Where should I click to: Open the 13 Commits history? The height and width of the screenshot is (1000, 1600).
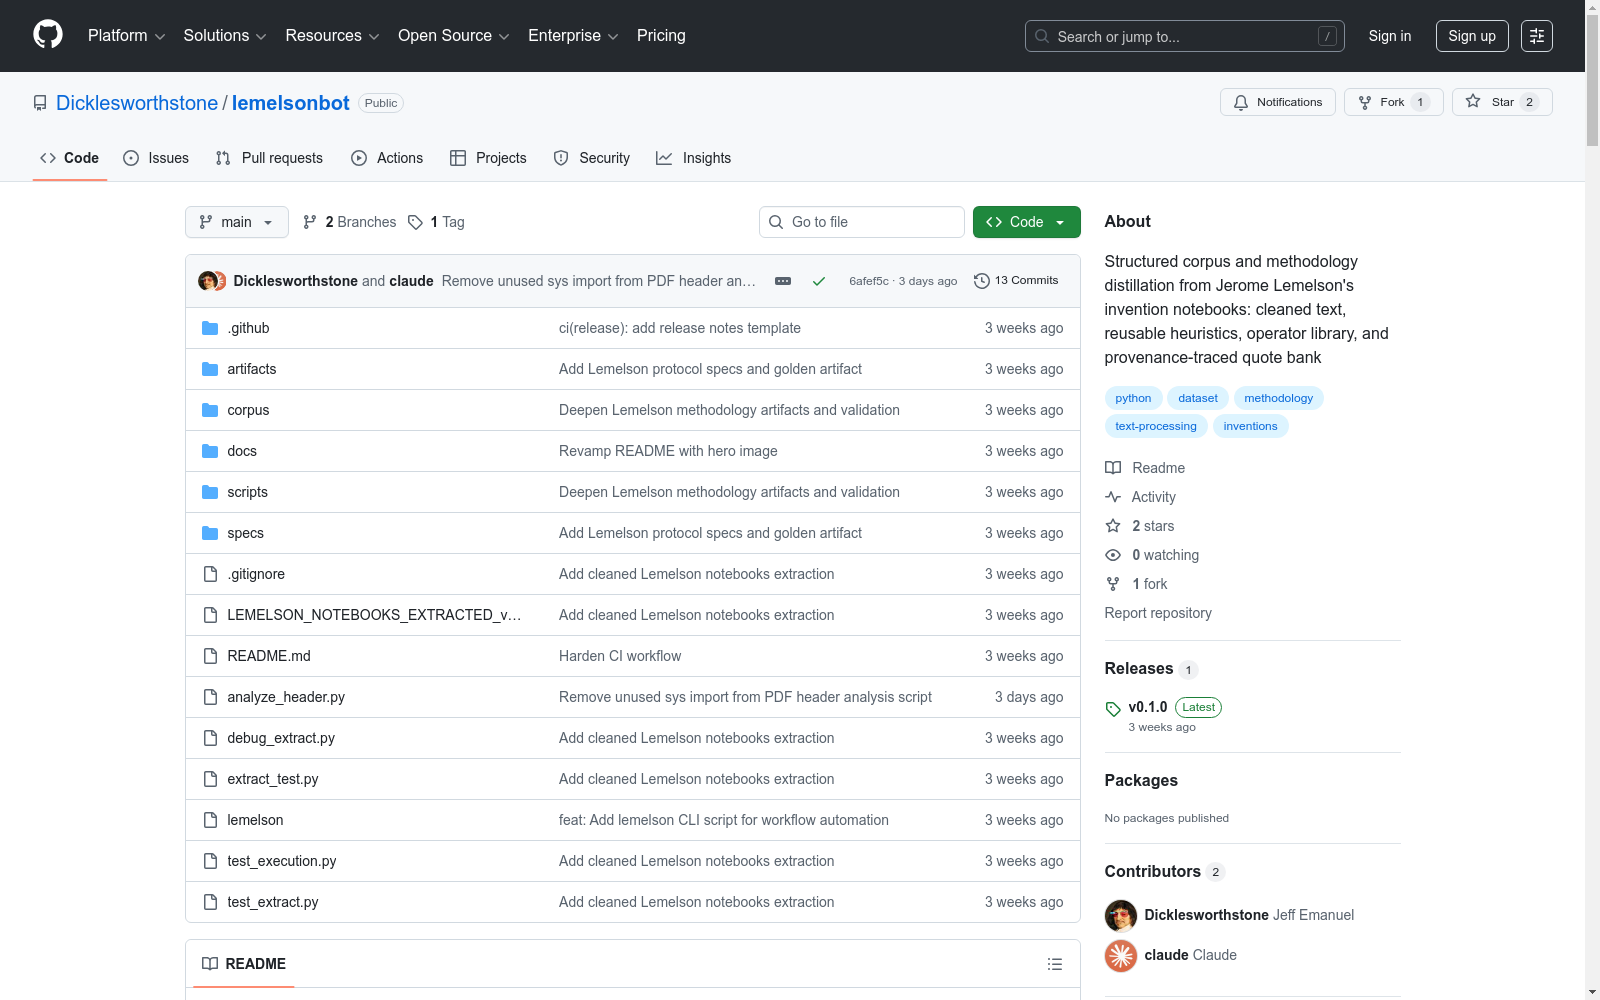pos(1016,281)
